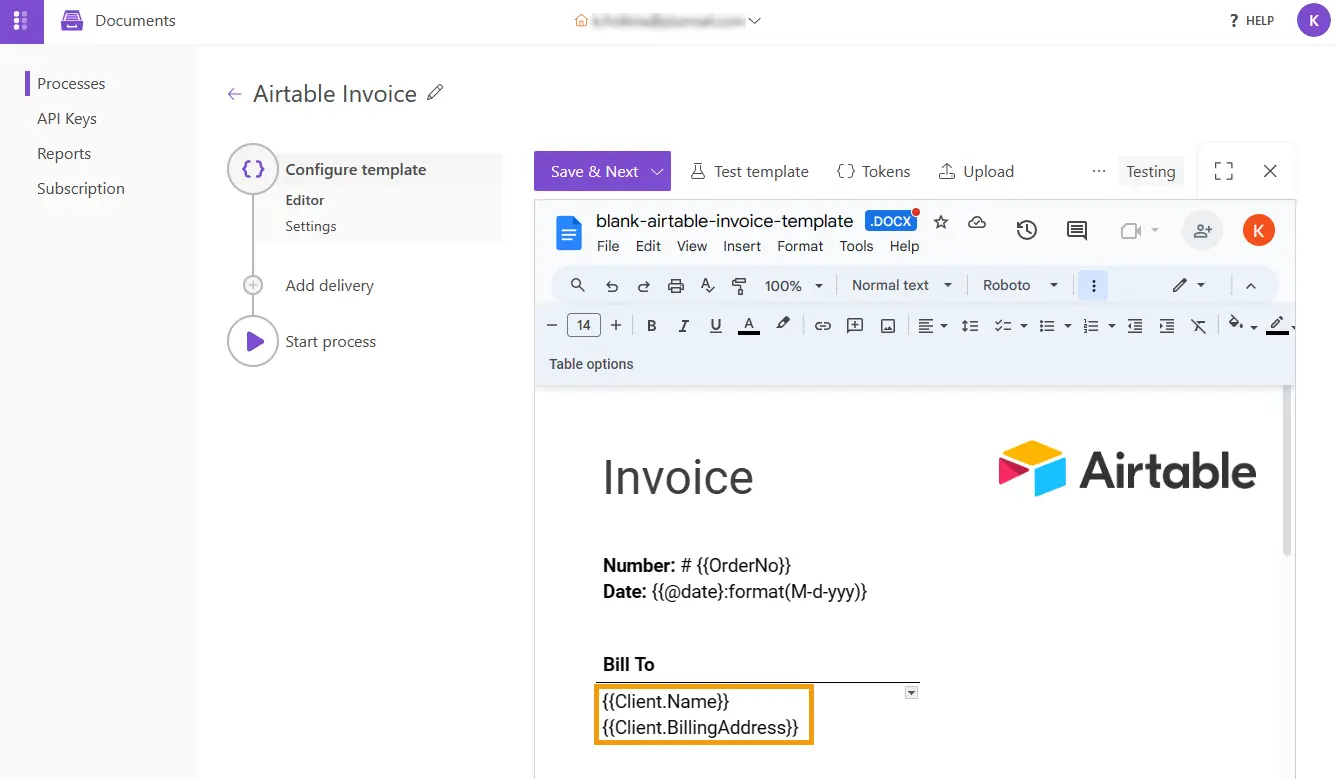Viewport: 1336px width, 779px height.
Task: Open the app launcher grid icon
Action: 21,21
